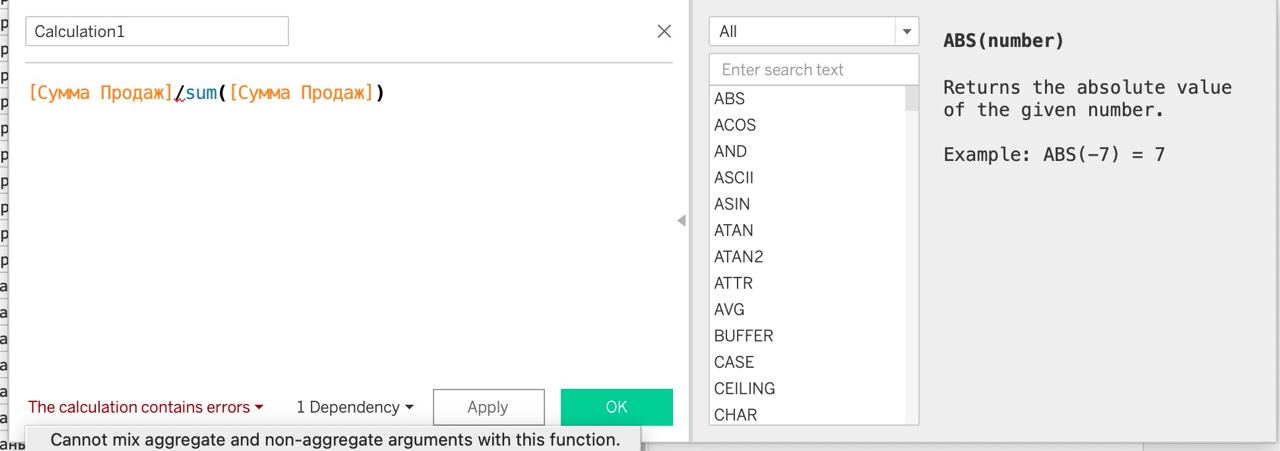Open the function category dropdown showing All
Screen dimensions: 1280x451
813,31
